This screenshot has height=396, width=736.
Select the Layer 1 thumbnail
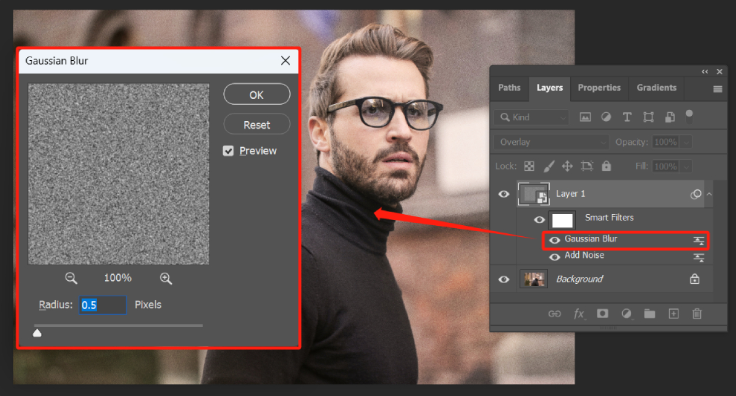click(x=534, y=194)
